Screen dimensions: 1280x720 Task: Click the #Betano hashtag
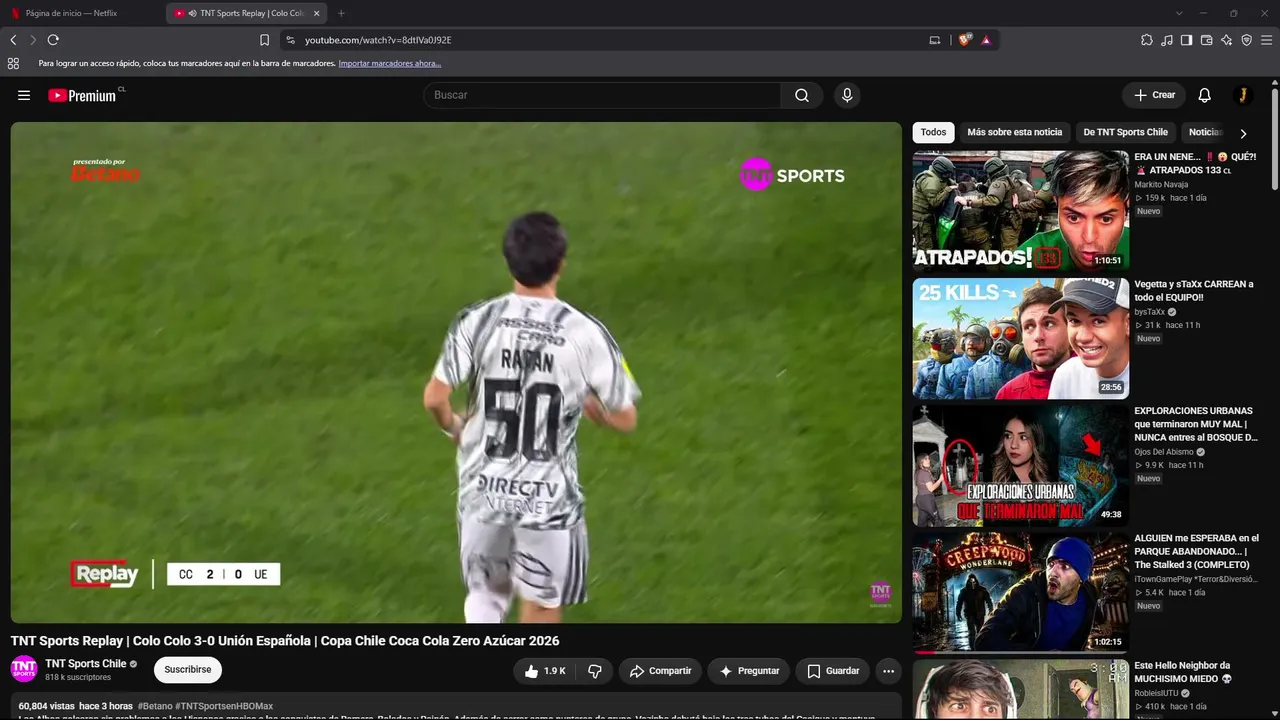155,706
